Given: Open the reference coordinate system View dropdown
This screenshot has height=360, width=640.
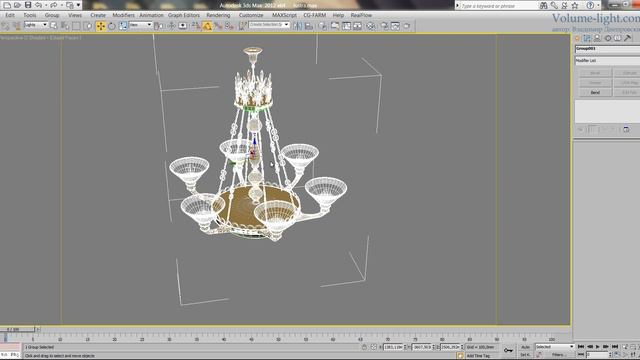Looking at the screenshot, I should point(140,25).
